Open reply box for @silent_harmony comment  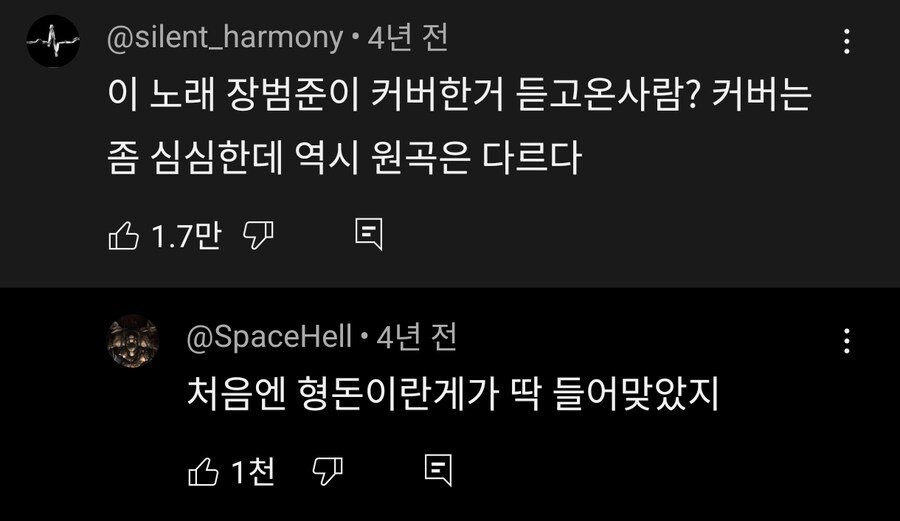coord(368,235)
